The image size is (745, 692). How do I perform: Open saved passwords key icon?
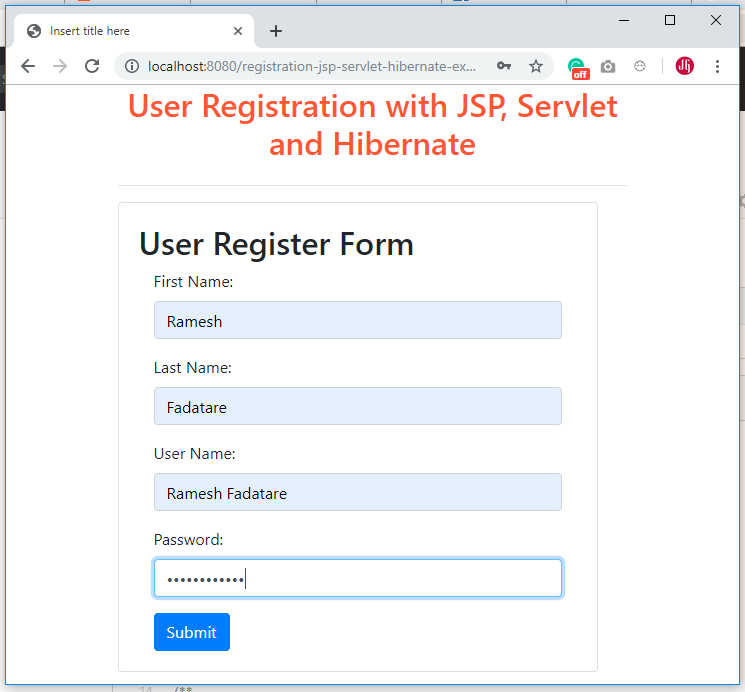point(504,66)
